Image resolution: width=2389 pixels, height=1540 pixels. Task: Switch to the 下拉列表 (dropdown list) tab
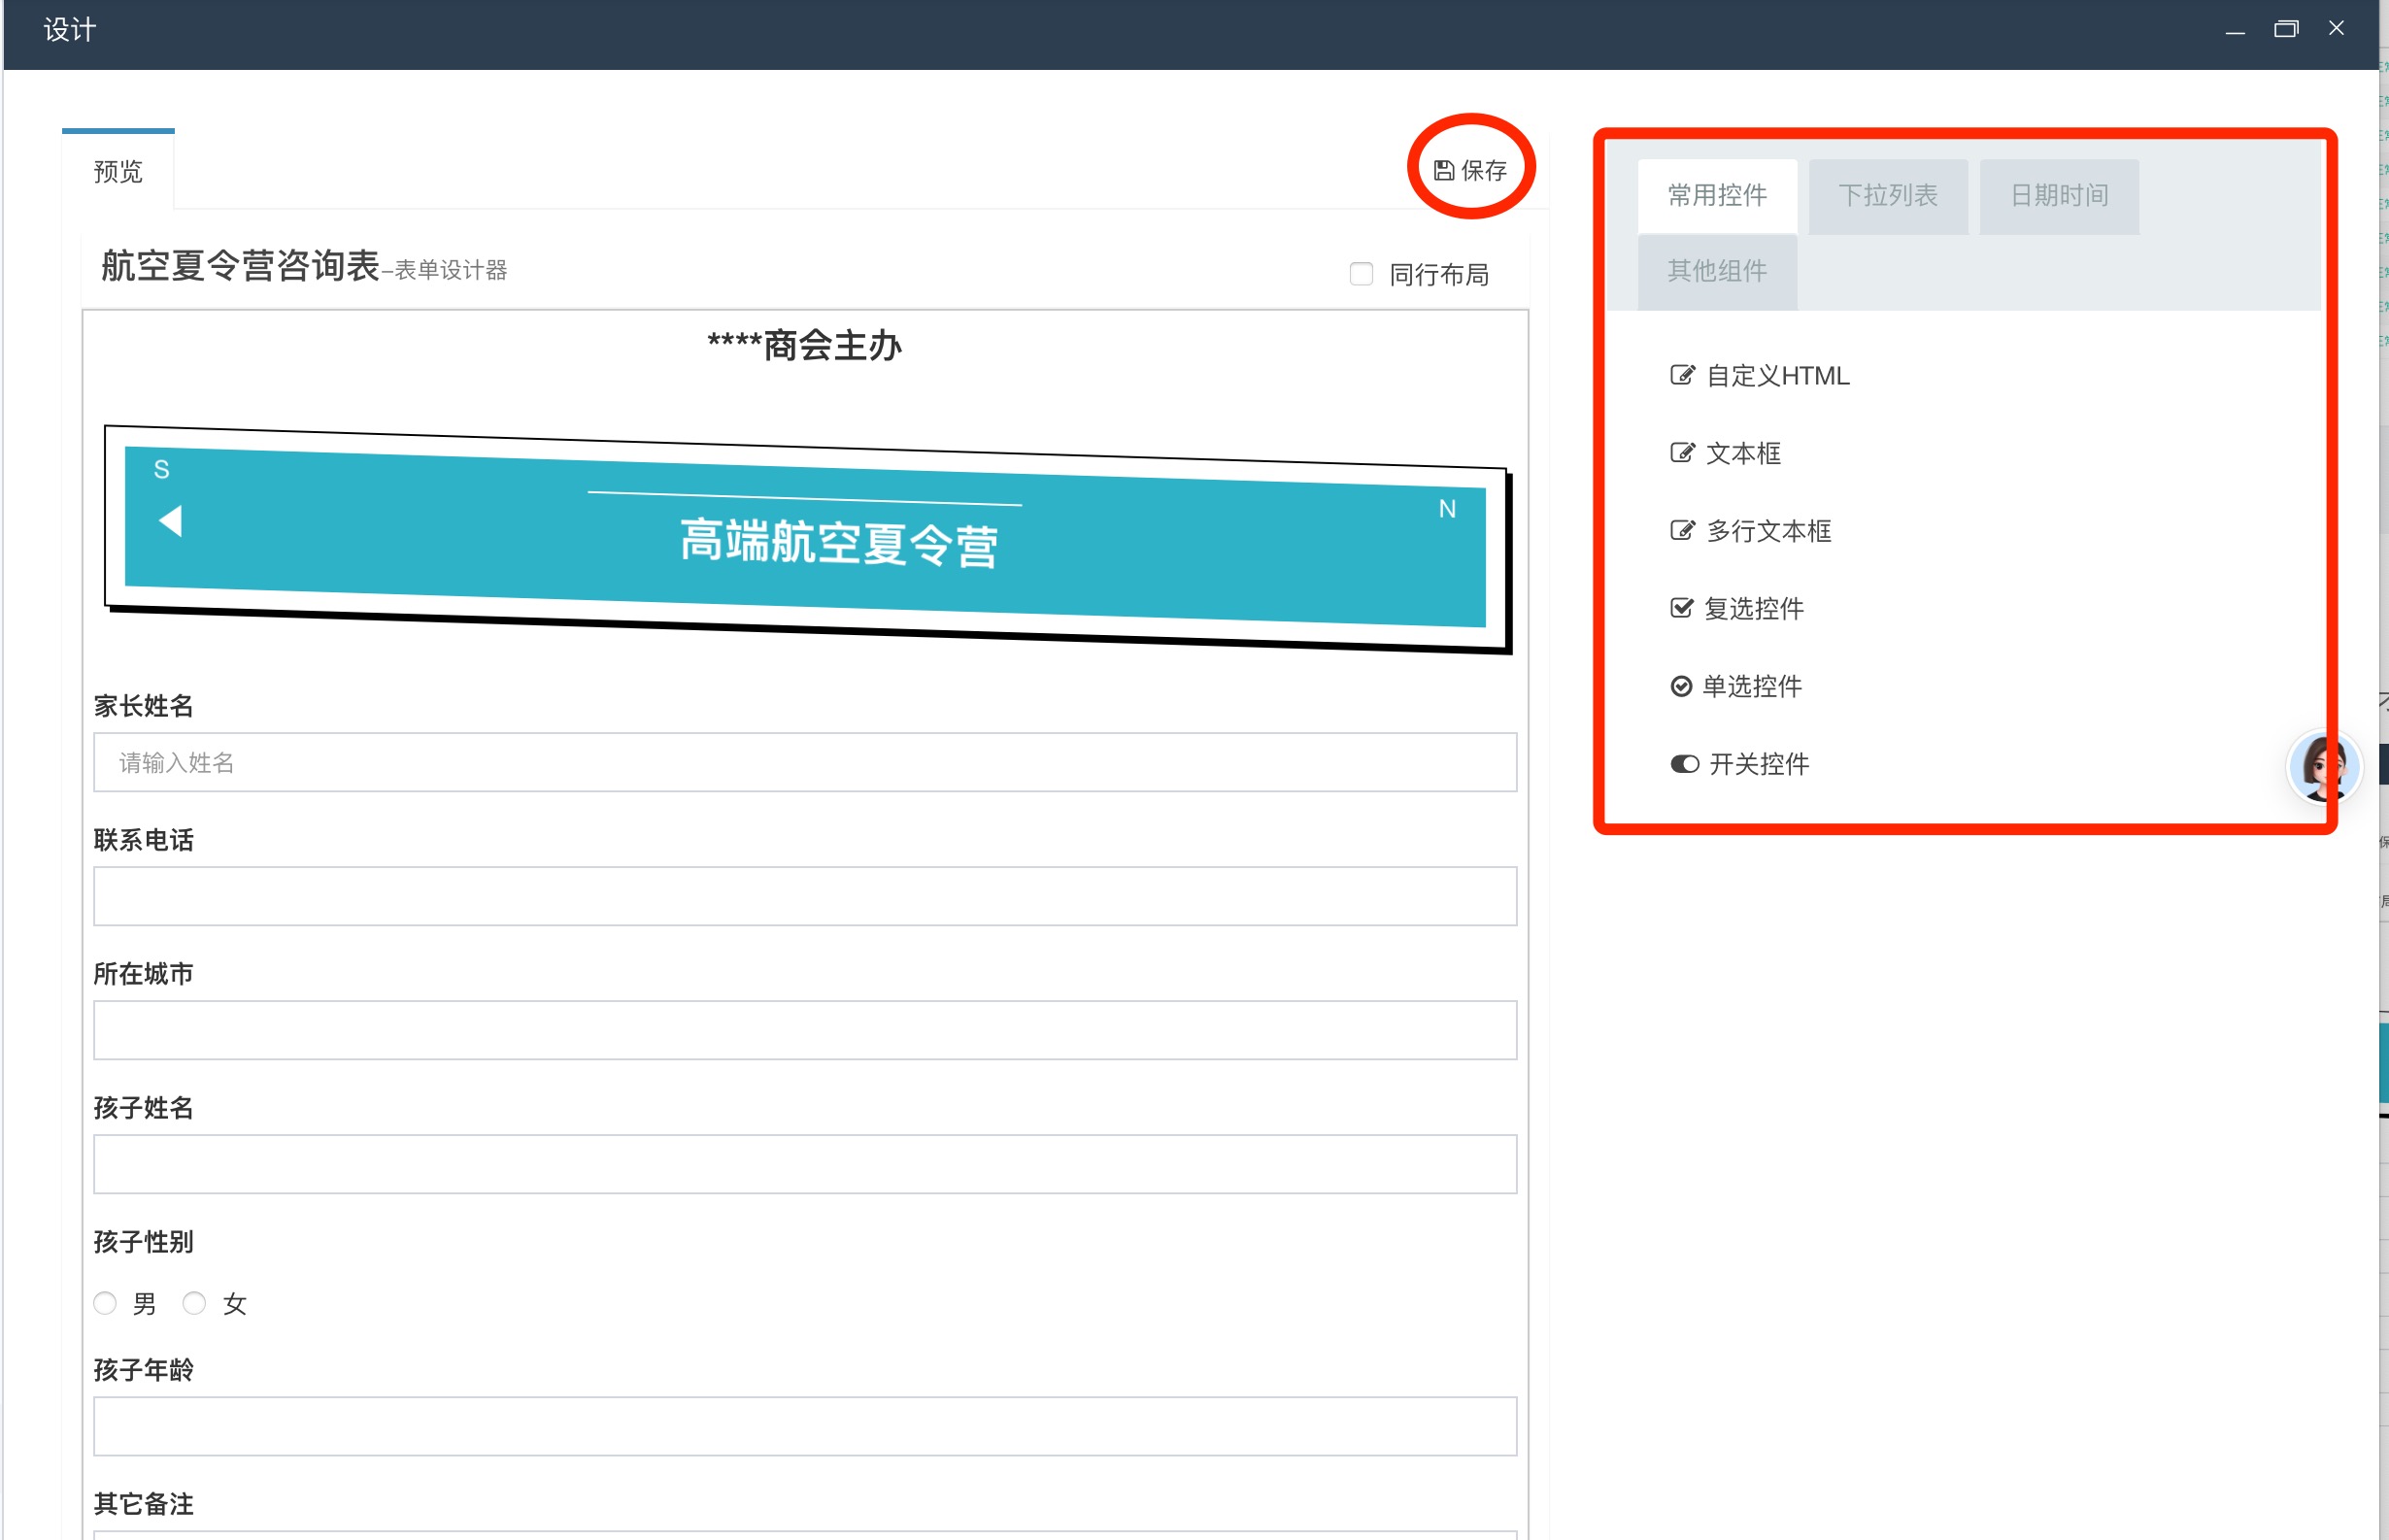coord(1887,196)
